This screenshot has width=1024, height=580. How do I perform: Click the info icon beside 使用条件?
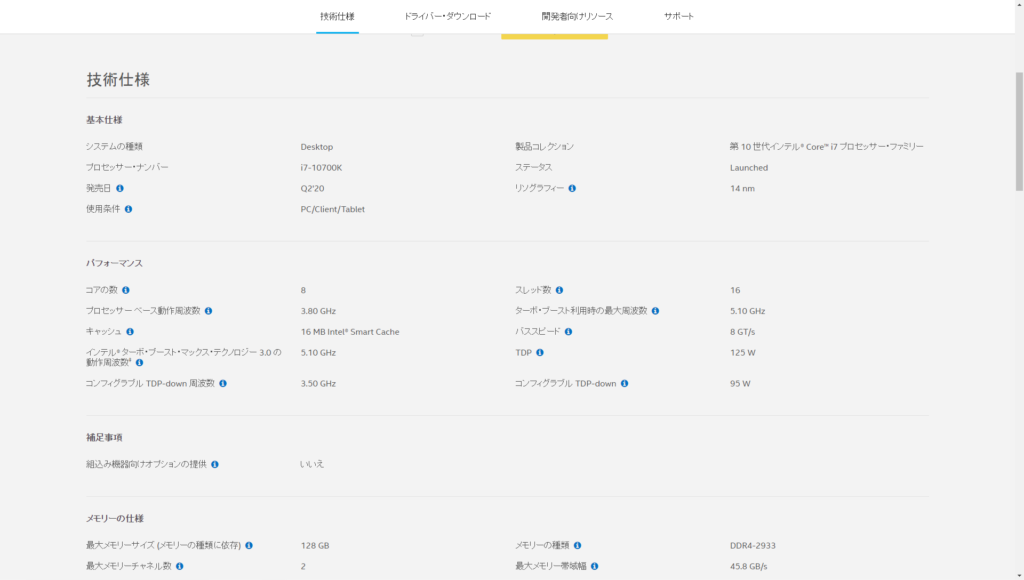point(128,210)
